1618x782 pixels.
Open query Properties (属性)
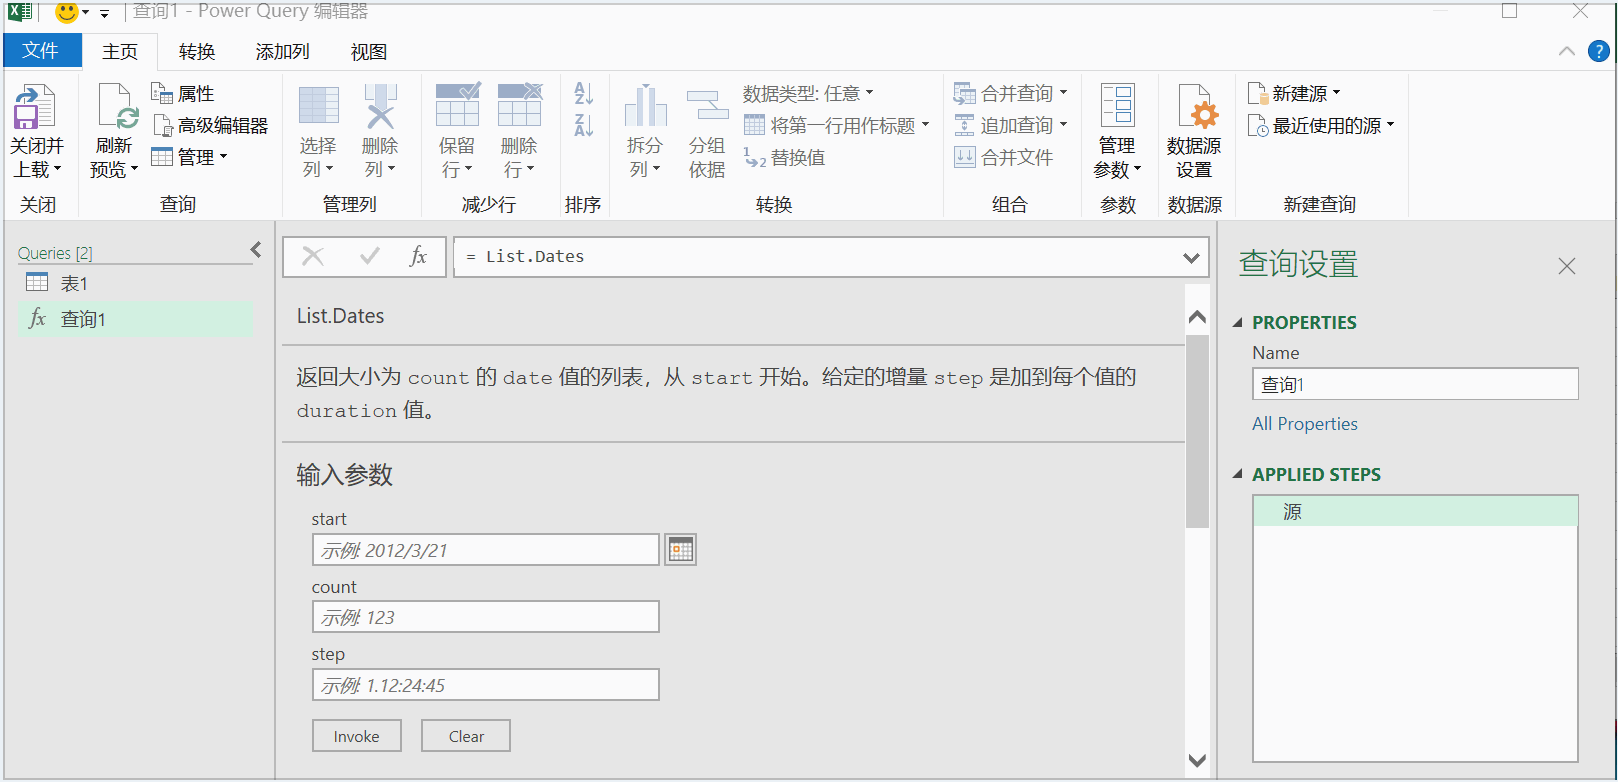pyautogui.click(x=183, y=93)
